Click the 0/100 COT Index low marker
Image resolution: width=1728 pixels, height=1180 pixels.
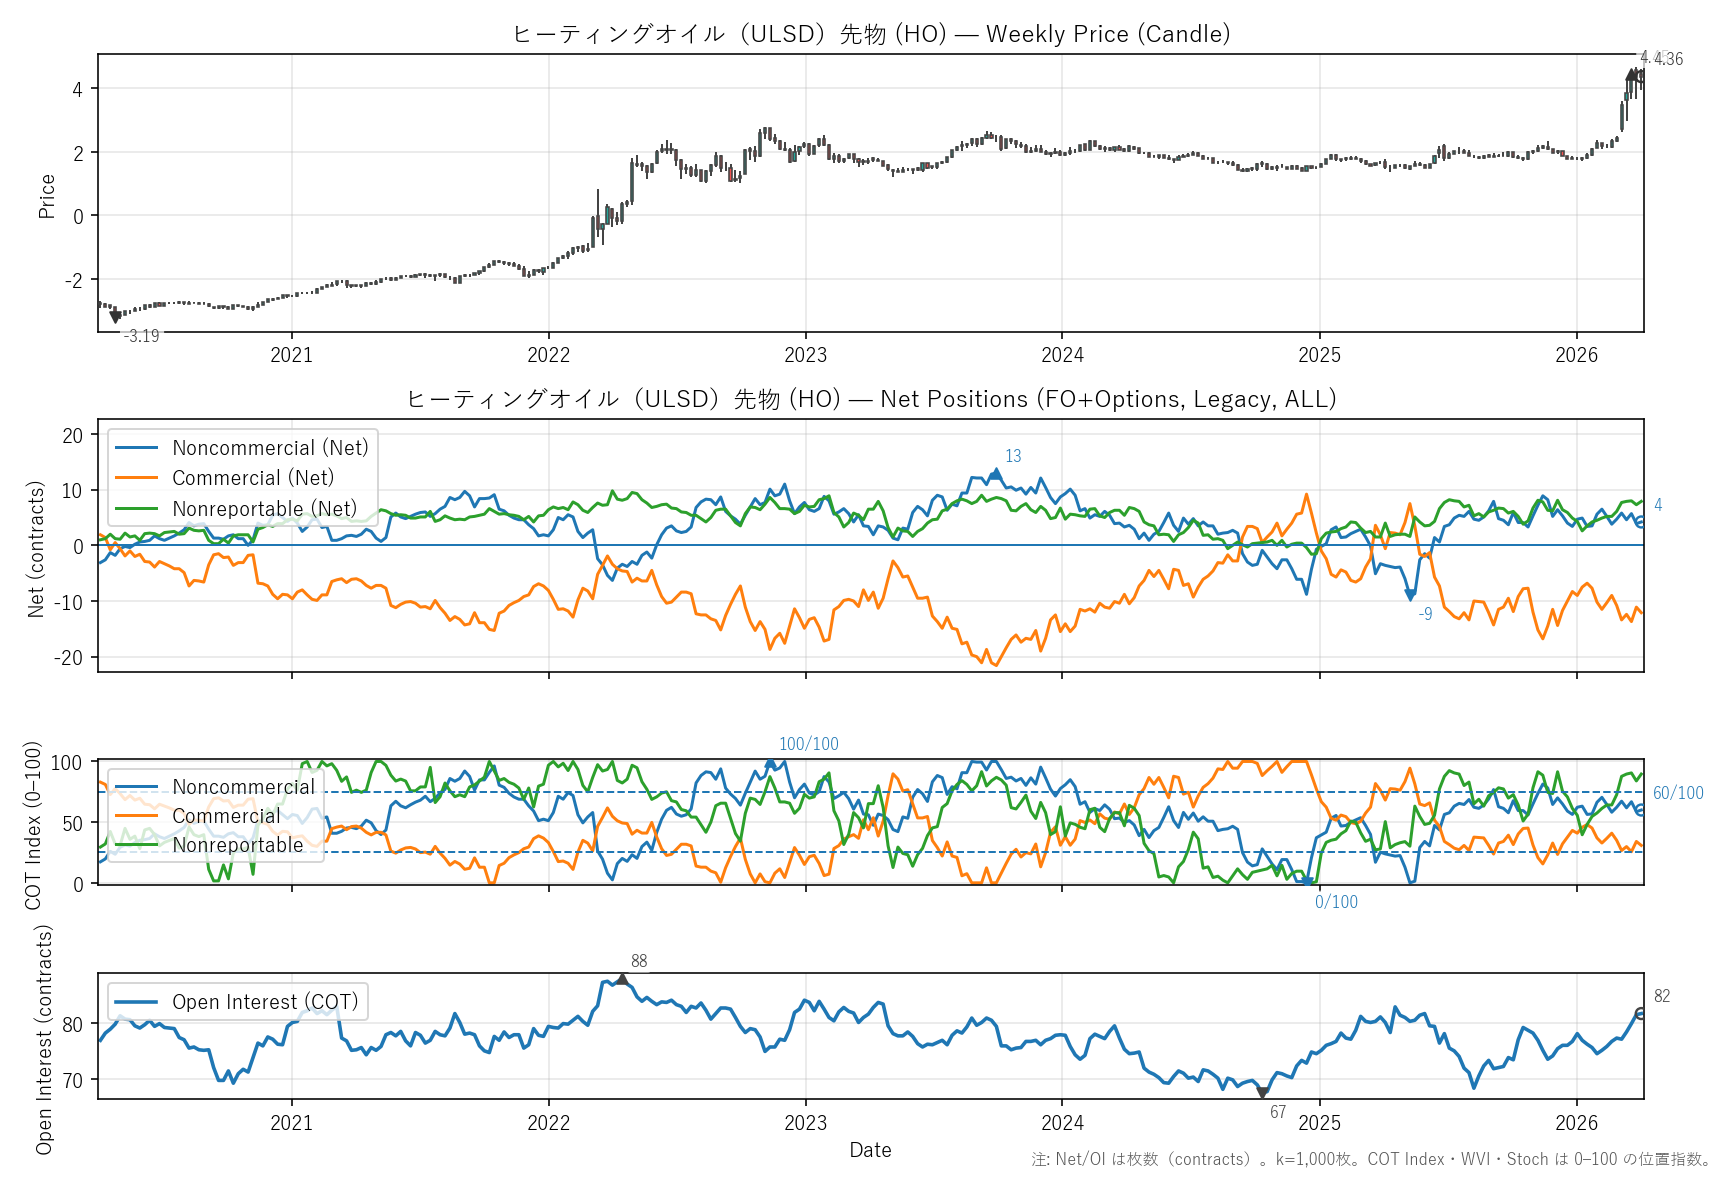pos(1308,882)
